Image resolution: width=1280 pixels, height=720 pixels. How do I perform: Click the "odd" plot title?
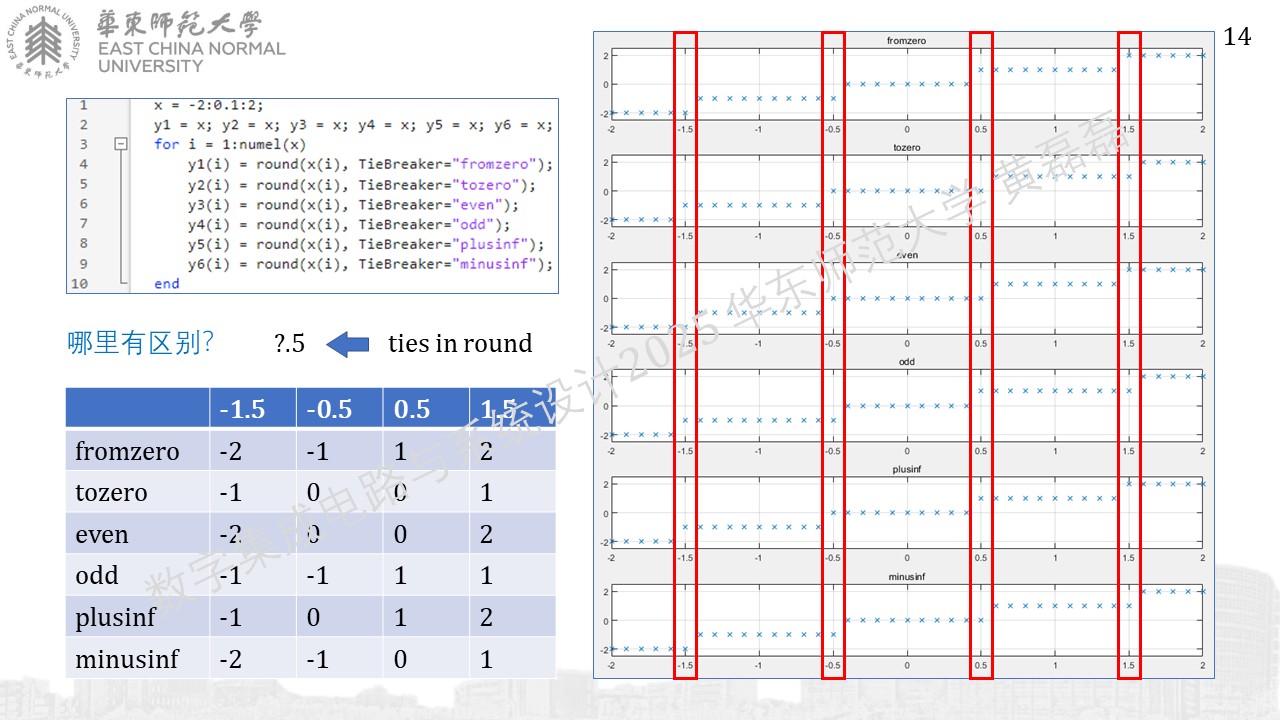coord(907,362)
